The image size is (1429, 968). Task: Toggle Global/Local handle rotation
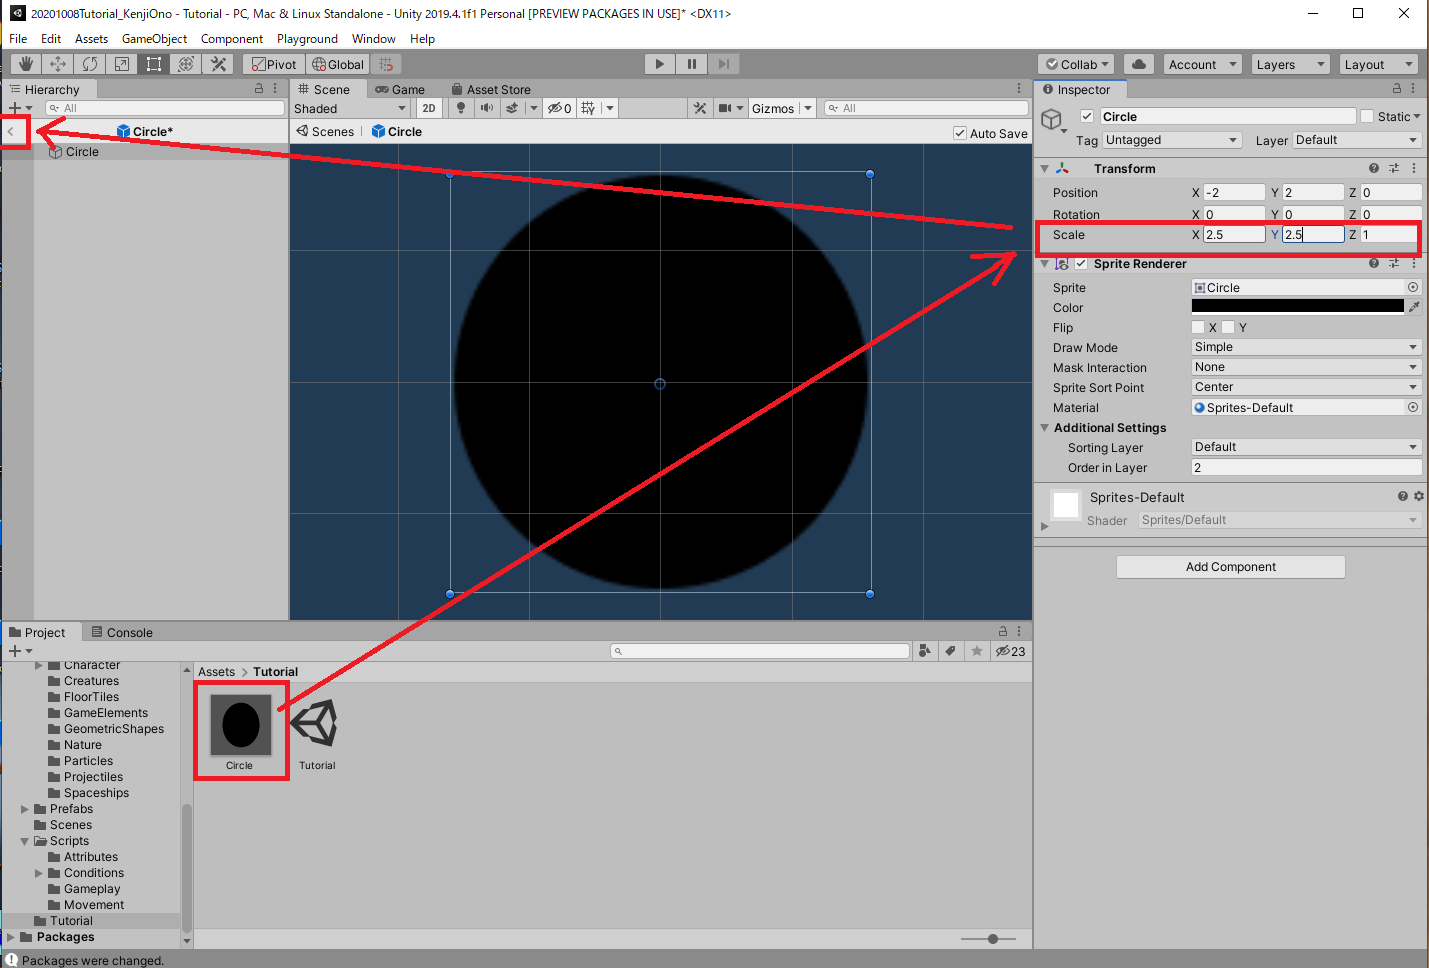click(x=338, y=64)
